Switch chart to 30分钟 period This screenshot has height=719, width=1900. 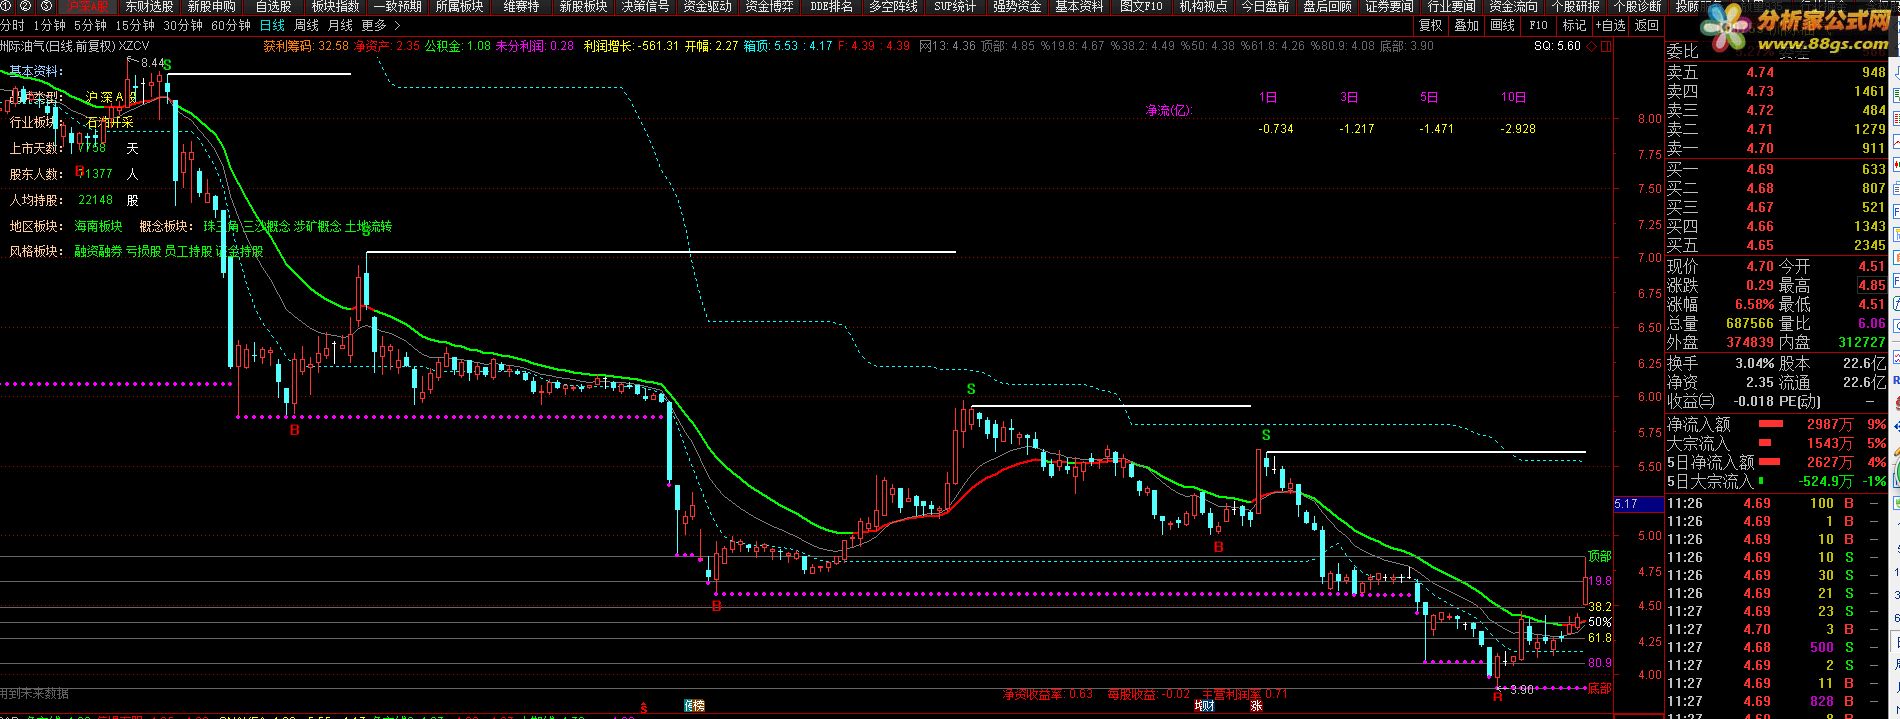point(183,25)
